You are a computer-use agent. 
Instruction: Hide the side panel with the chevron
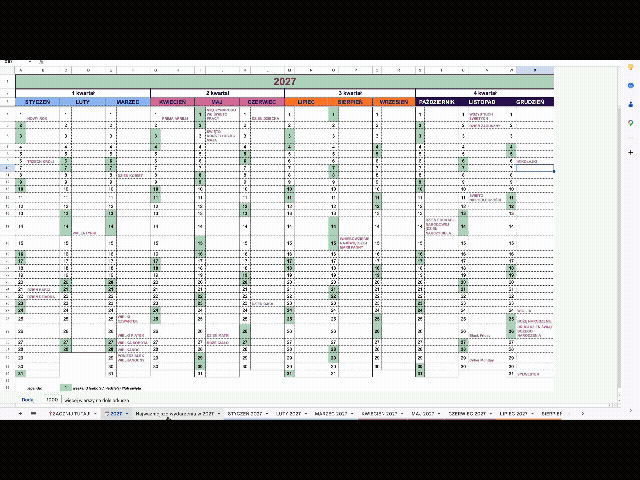tap(631, 411)
